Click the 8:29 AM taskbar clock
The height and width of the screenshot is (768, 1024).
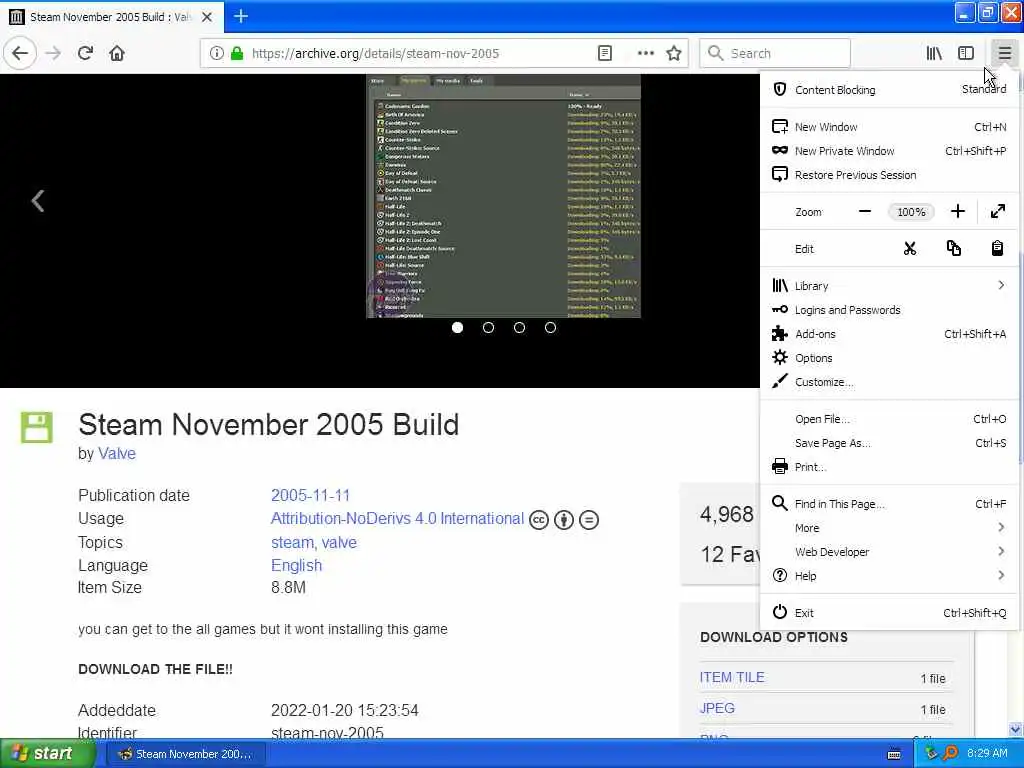(x=987, y=753)
